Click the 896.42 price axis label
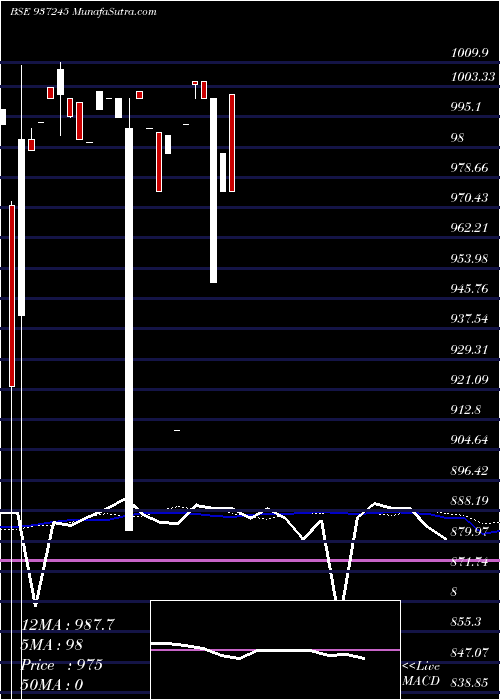Viewport: 500px width, 700px height. pos(470,471)
